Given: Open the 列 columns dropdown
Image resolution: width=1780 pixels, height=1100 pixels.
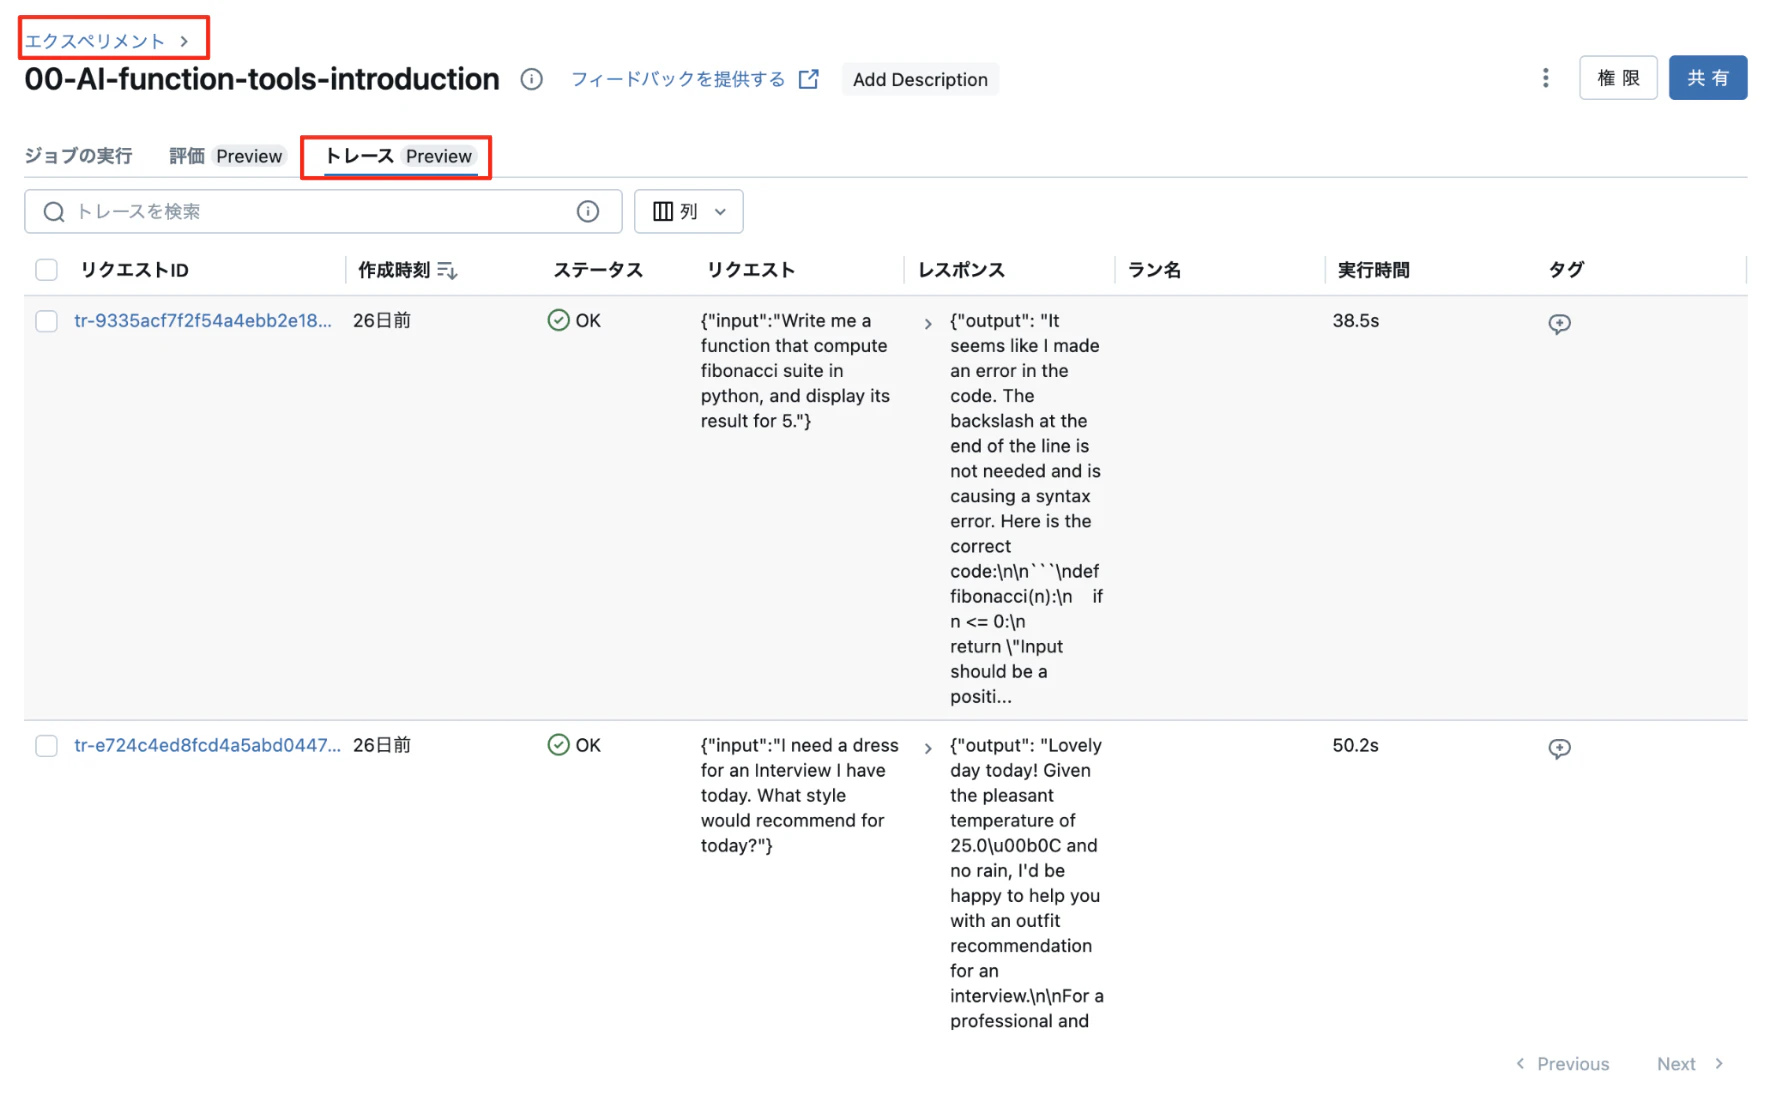Looking at the screenshot, I should [689, 211].
